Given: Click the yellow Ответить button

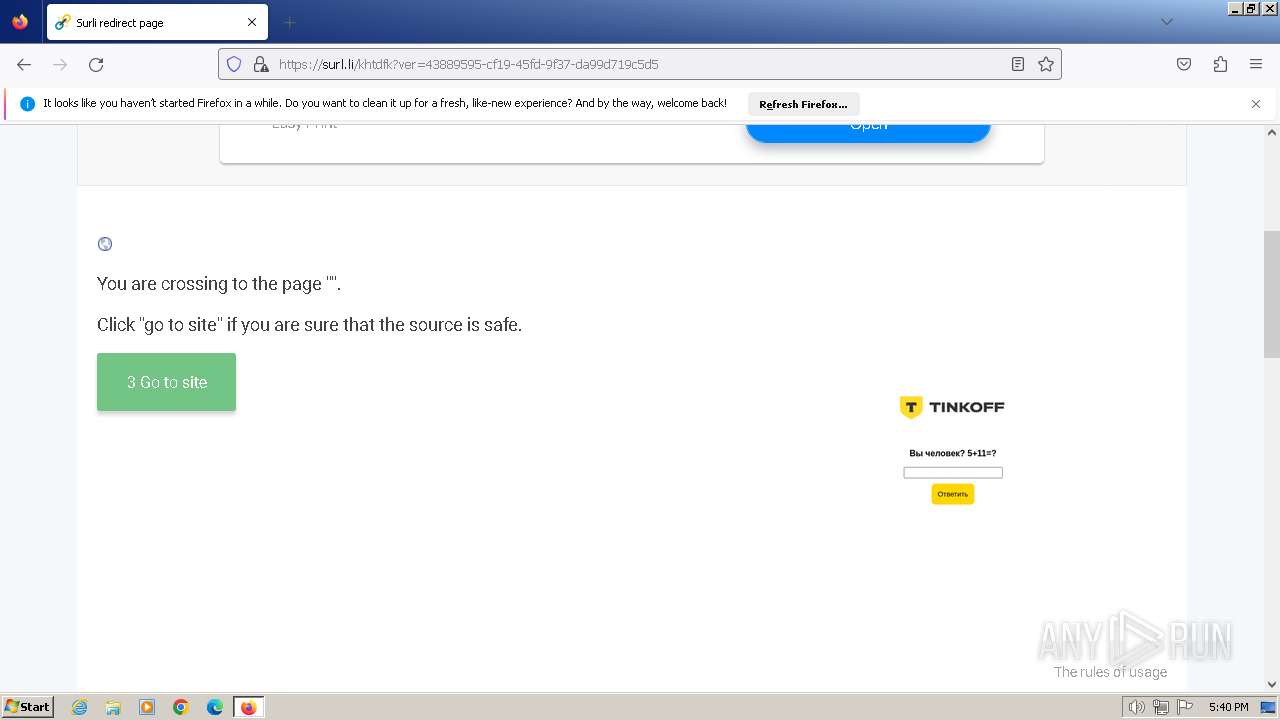Looking at the screenshot, I should [x=953, y=494].
